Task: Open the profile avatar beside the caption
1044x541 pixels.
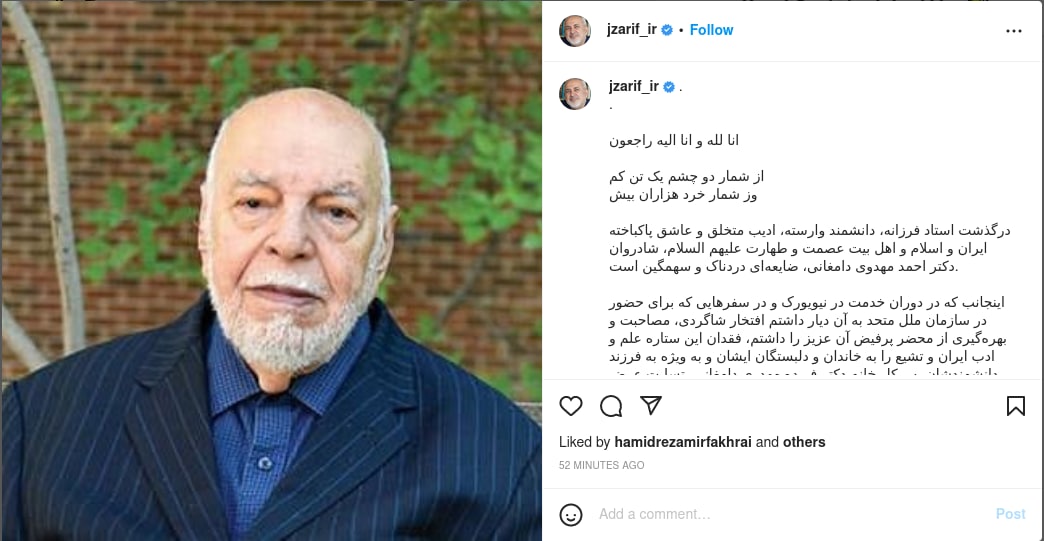Action: coord(575,93)
